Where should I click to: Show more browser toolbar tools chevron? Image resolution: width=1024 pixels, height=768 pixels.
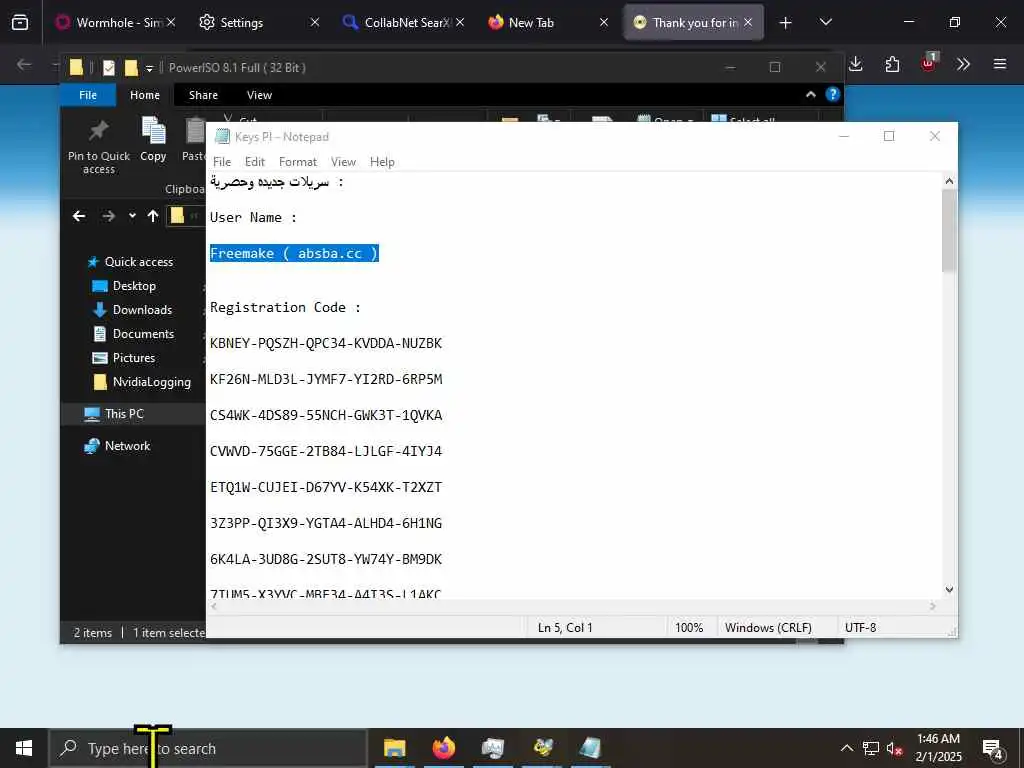pos(963,64)
